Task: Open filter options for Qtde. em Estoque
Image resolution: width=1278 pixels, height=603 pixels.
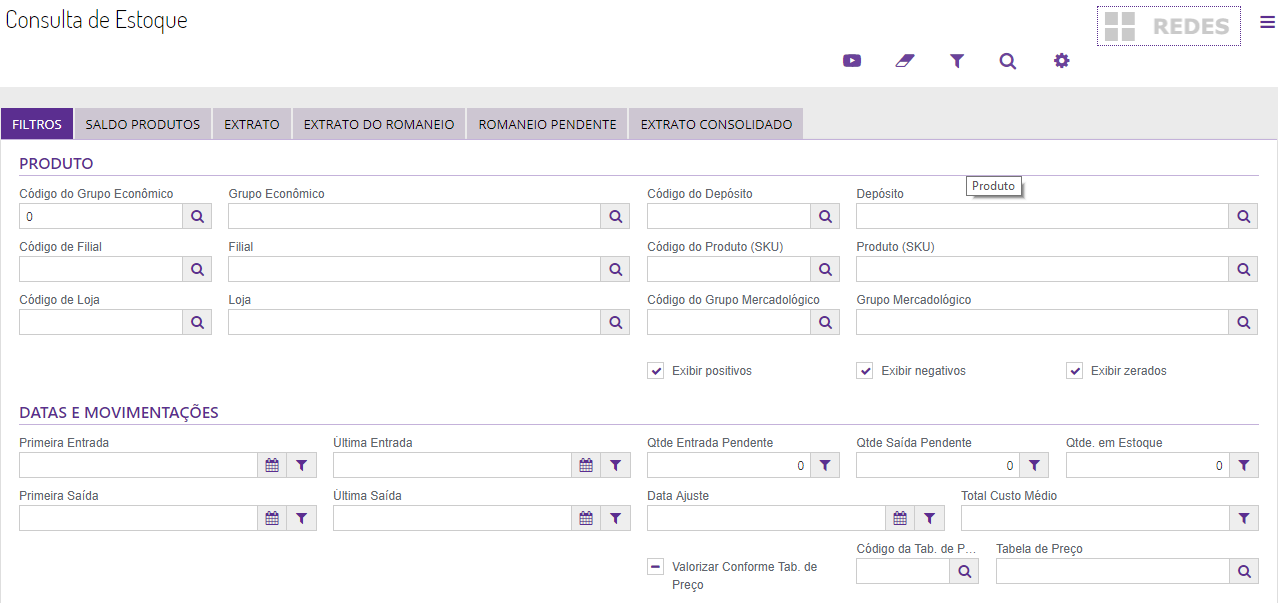Action: (x=1243, y=465)
